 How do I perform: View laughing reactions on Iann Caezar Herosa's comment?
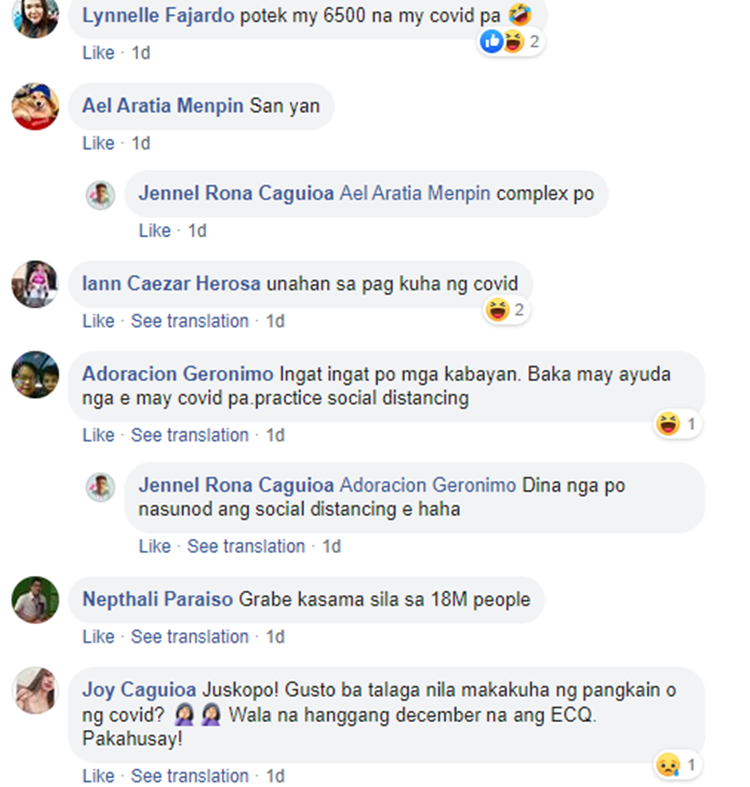[507, 310]
